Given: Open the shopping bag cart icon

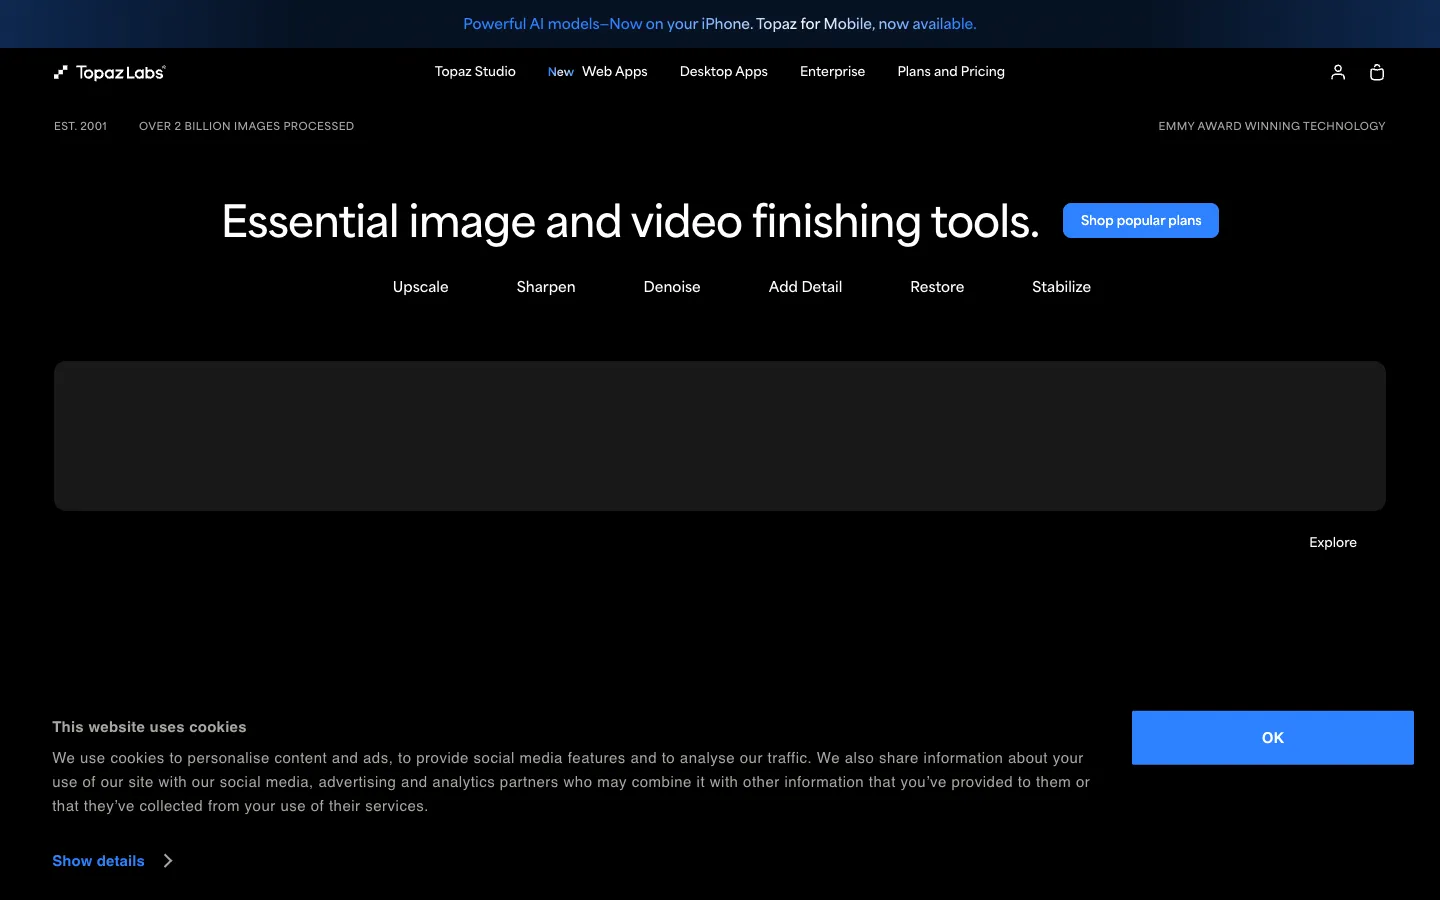Looking at the screenshot, I should tap(1377, 72).
